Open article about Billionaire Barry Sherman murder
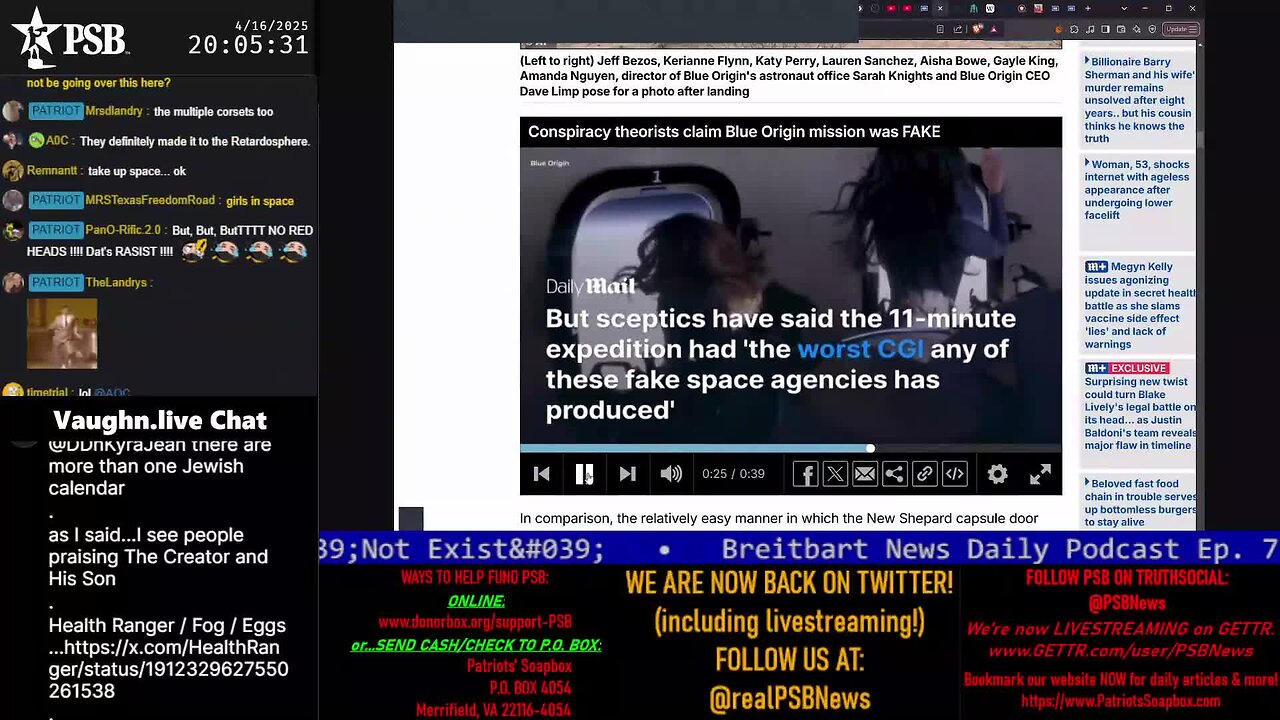This screenshot has height=720, width=1280. (1139, 100)
